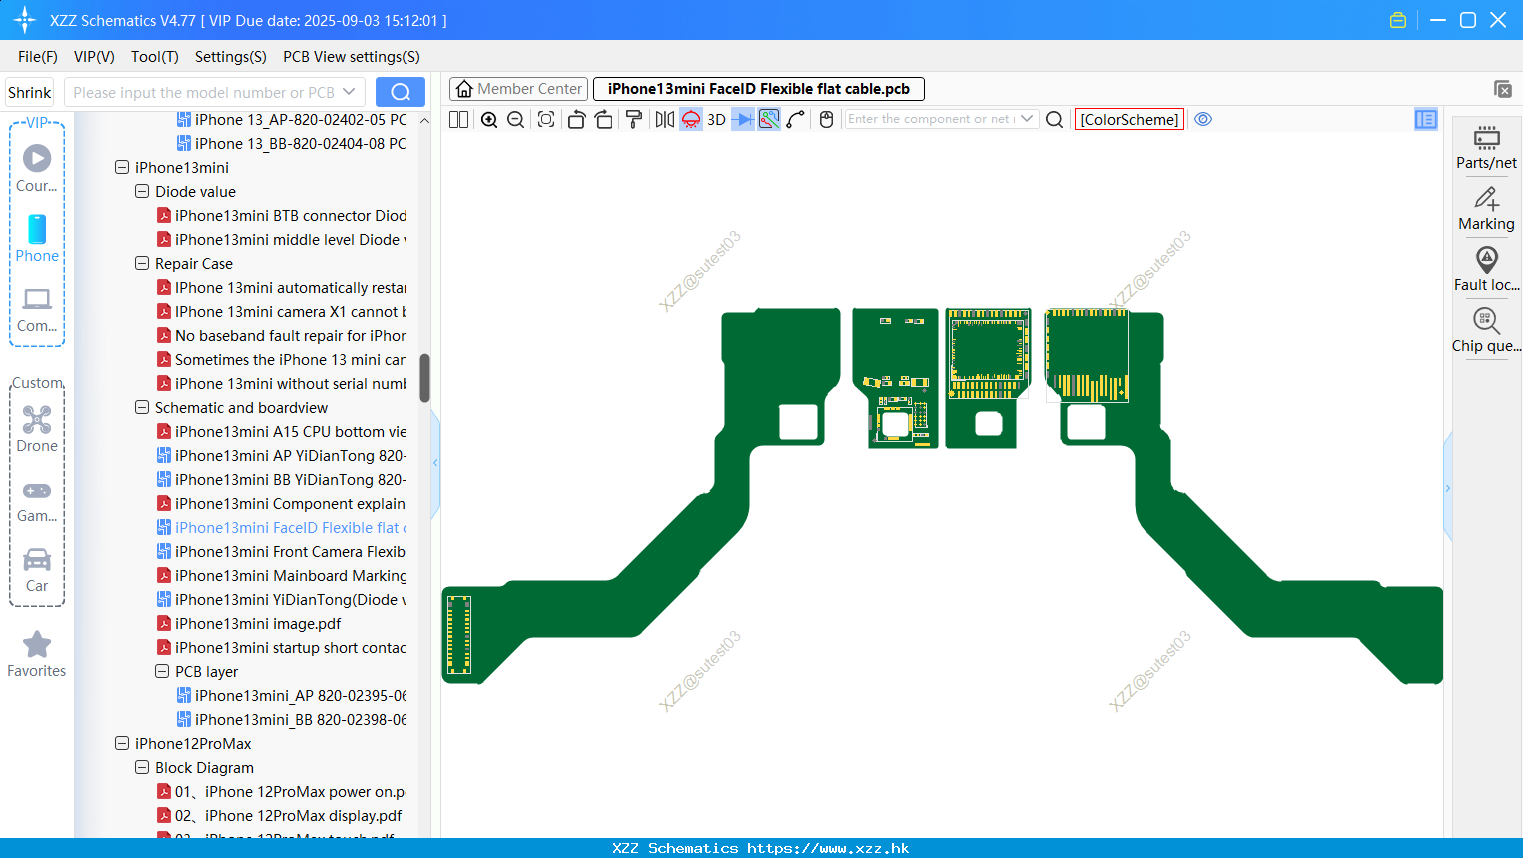This screenshot has width=1523, height=858.
Task: Zoom out of the PCB view
Action: pyautogui.click(x=516, y=119)
